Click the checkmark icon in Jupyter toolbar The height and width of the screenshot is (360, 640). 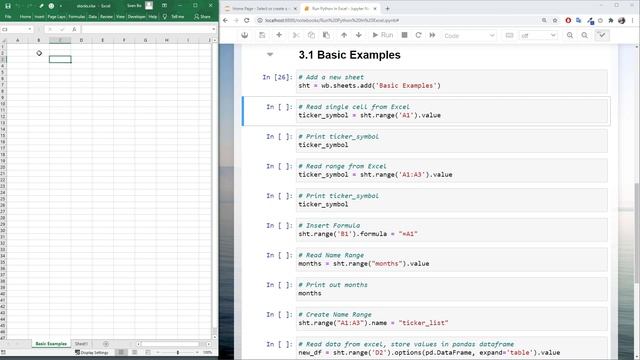click(x=602, y=36)
